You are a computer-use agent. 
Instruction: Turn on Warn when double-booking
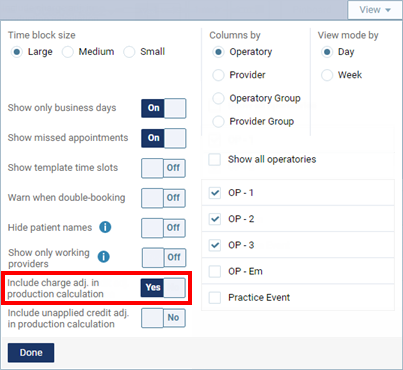pyautogui.click(x=164, y=198)
